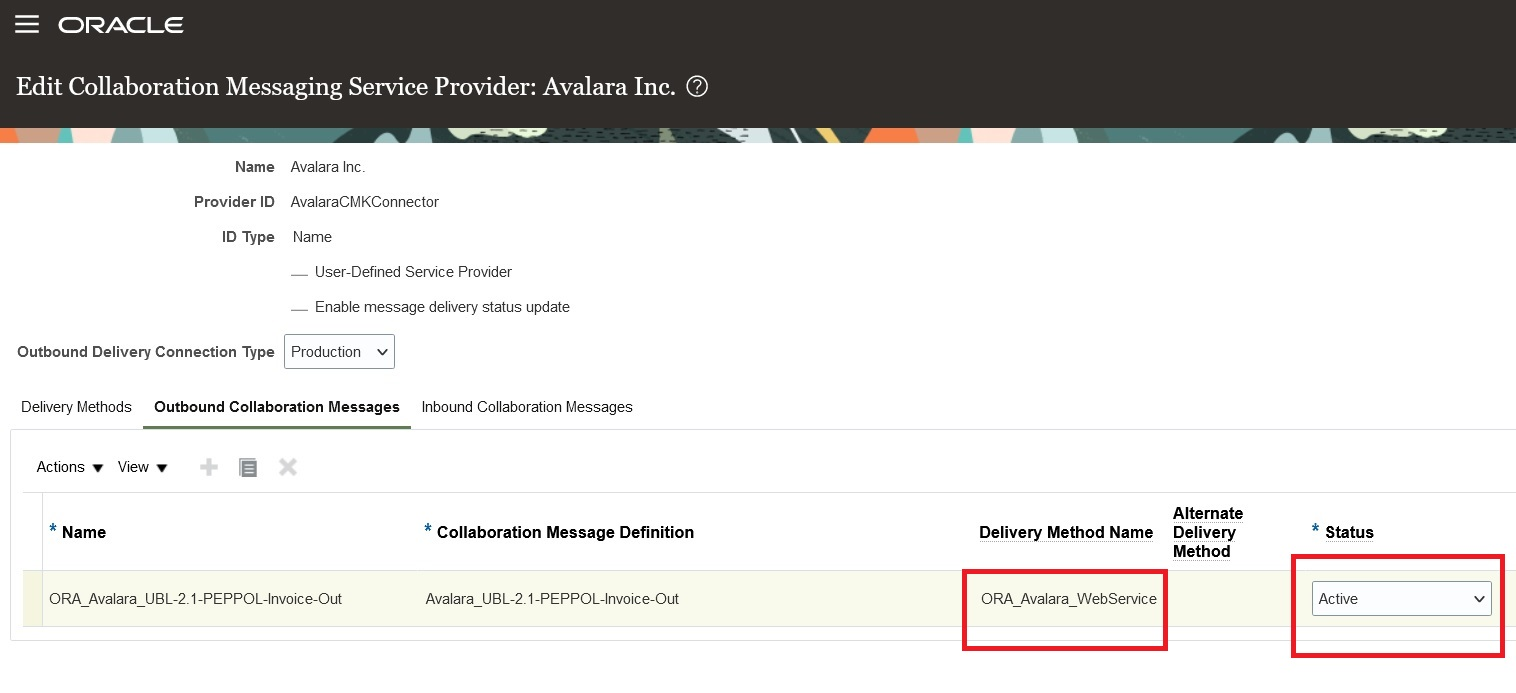Switch to Delivery Methods tab
Screen dimensions: 1516x693
[76, 407]
